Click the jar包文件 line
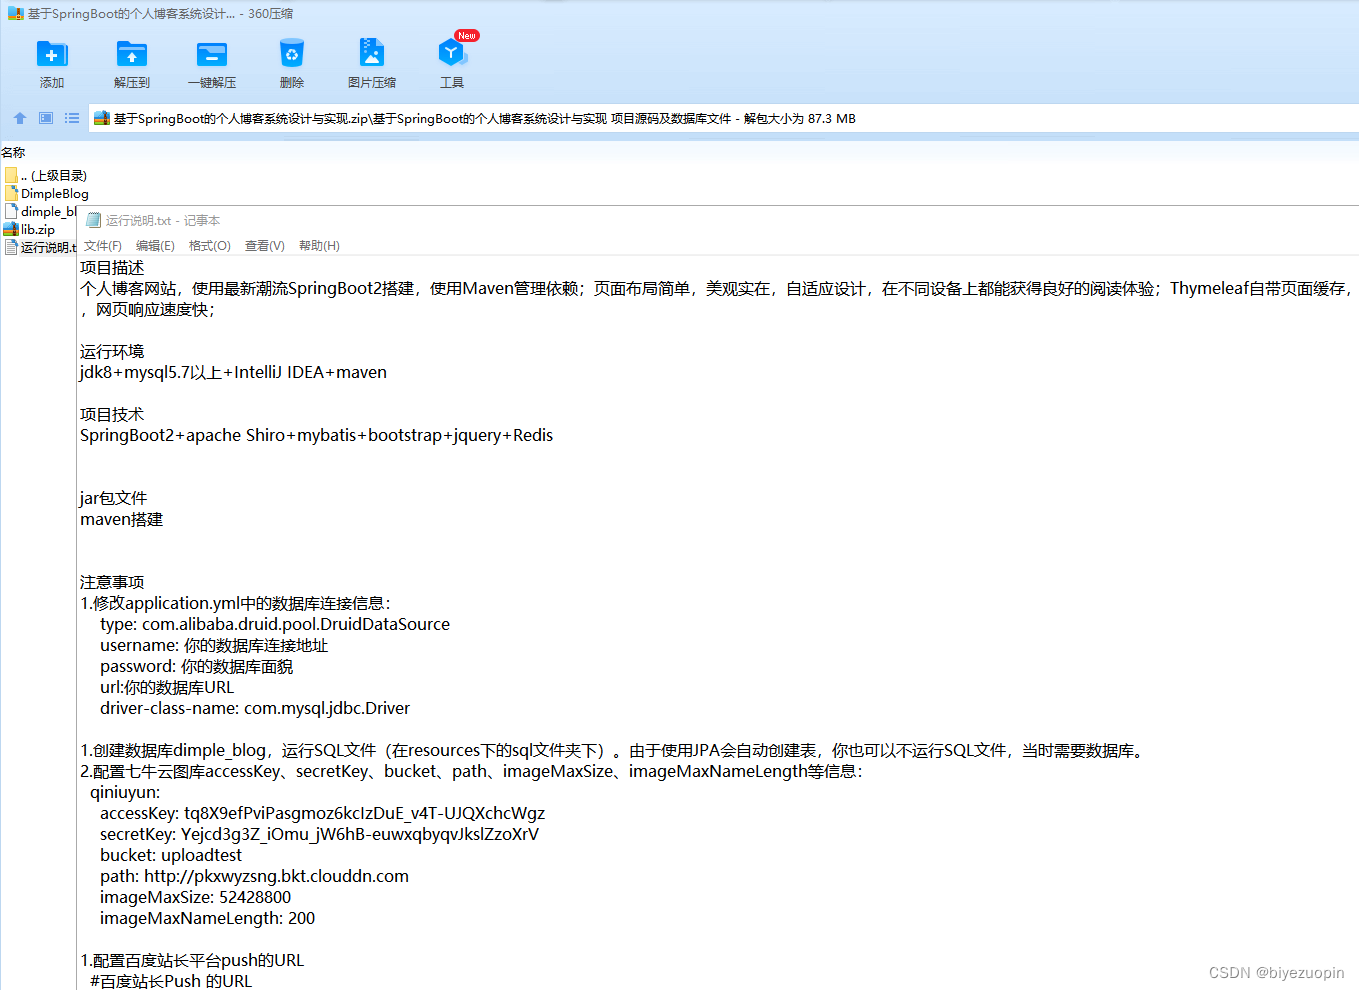1359x990 pixels. tap(113, 499)
